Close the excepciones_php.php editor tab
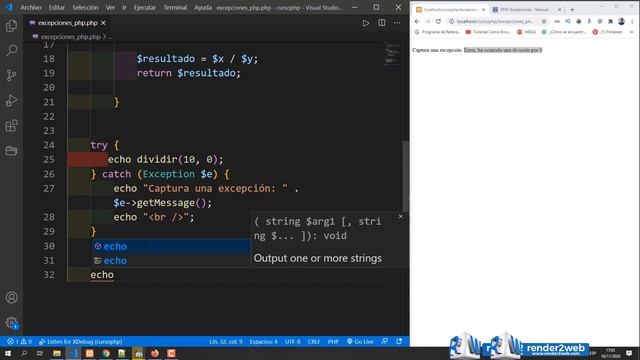The width and height of the screenshot is (640, 360). coord(103,23)
